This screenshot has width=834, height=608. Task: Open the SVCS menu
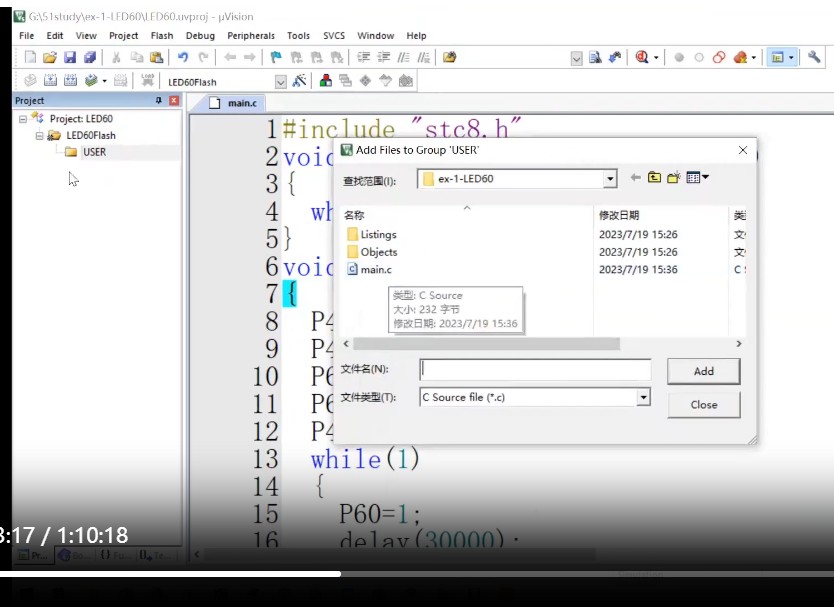tap(334, 36)
